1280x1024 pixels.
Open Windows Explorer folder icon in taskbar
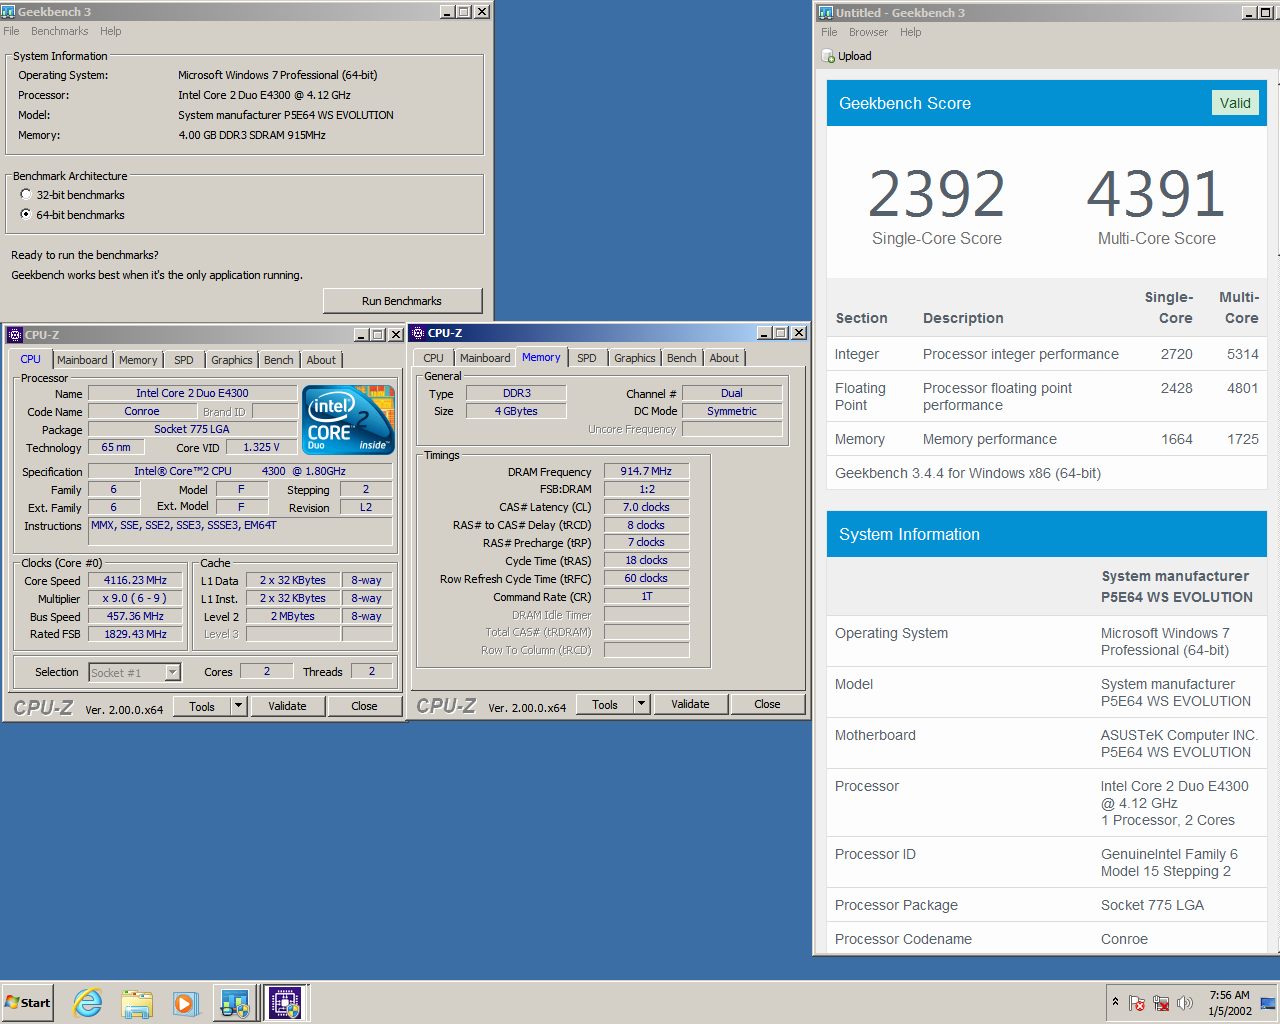(x=137, y=1002)
